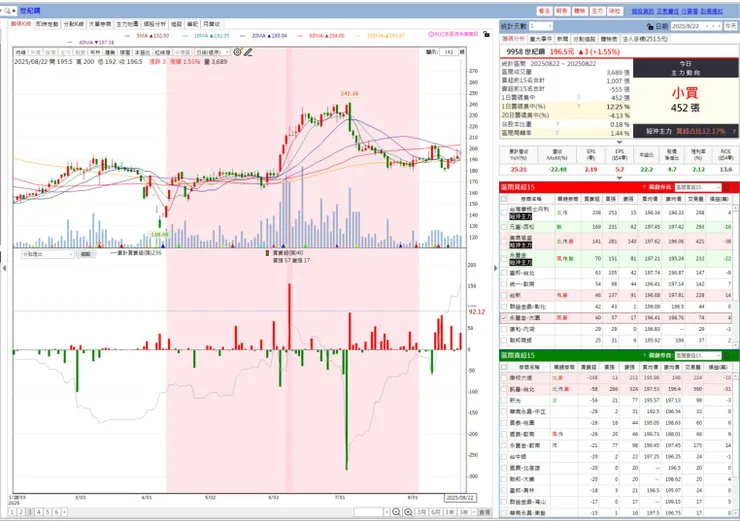Image resolution: width=740 pixels, height=521 pixels.
Task: Click the question mark in 當沖主力 bar
Action: click(734, 131)
